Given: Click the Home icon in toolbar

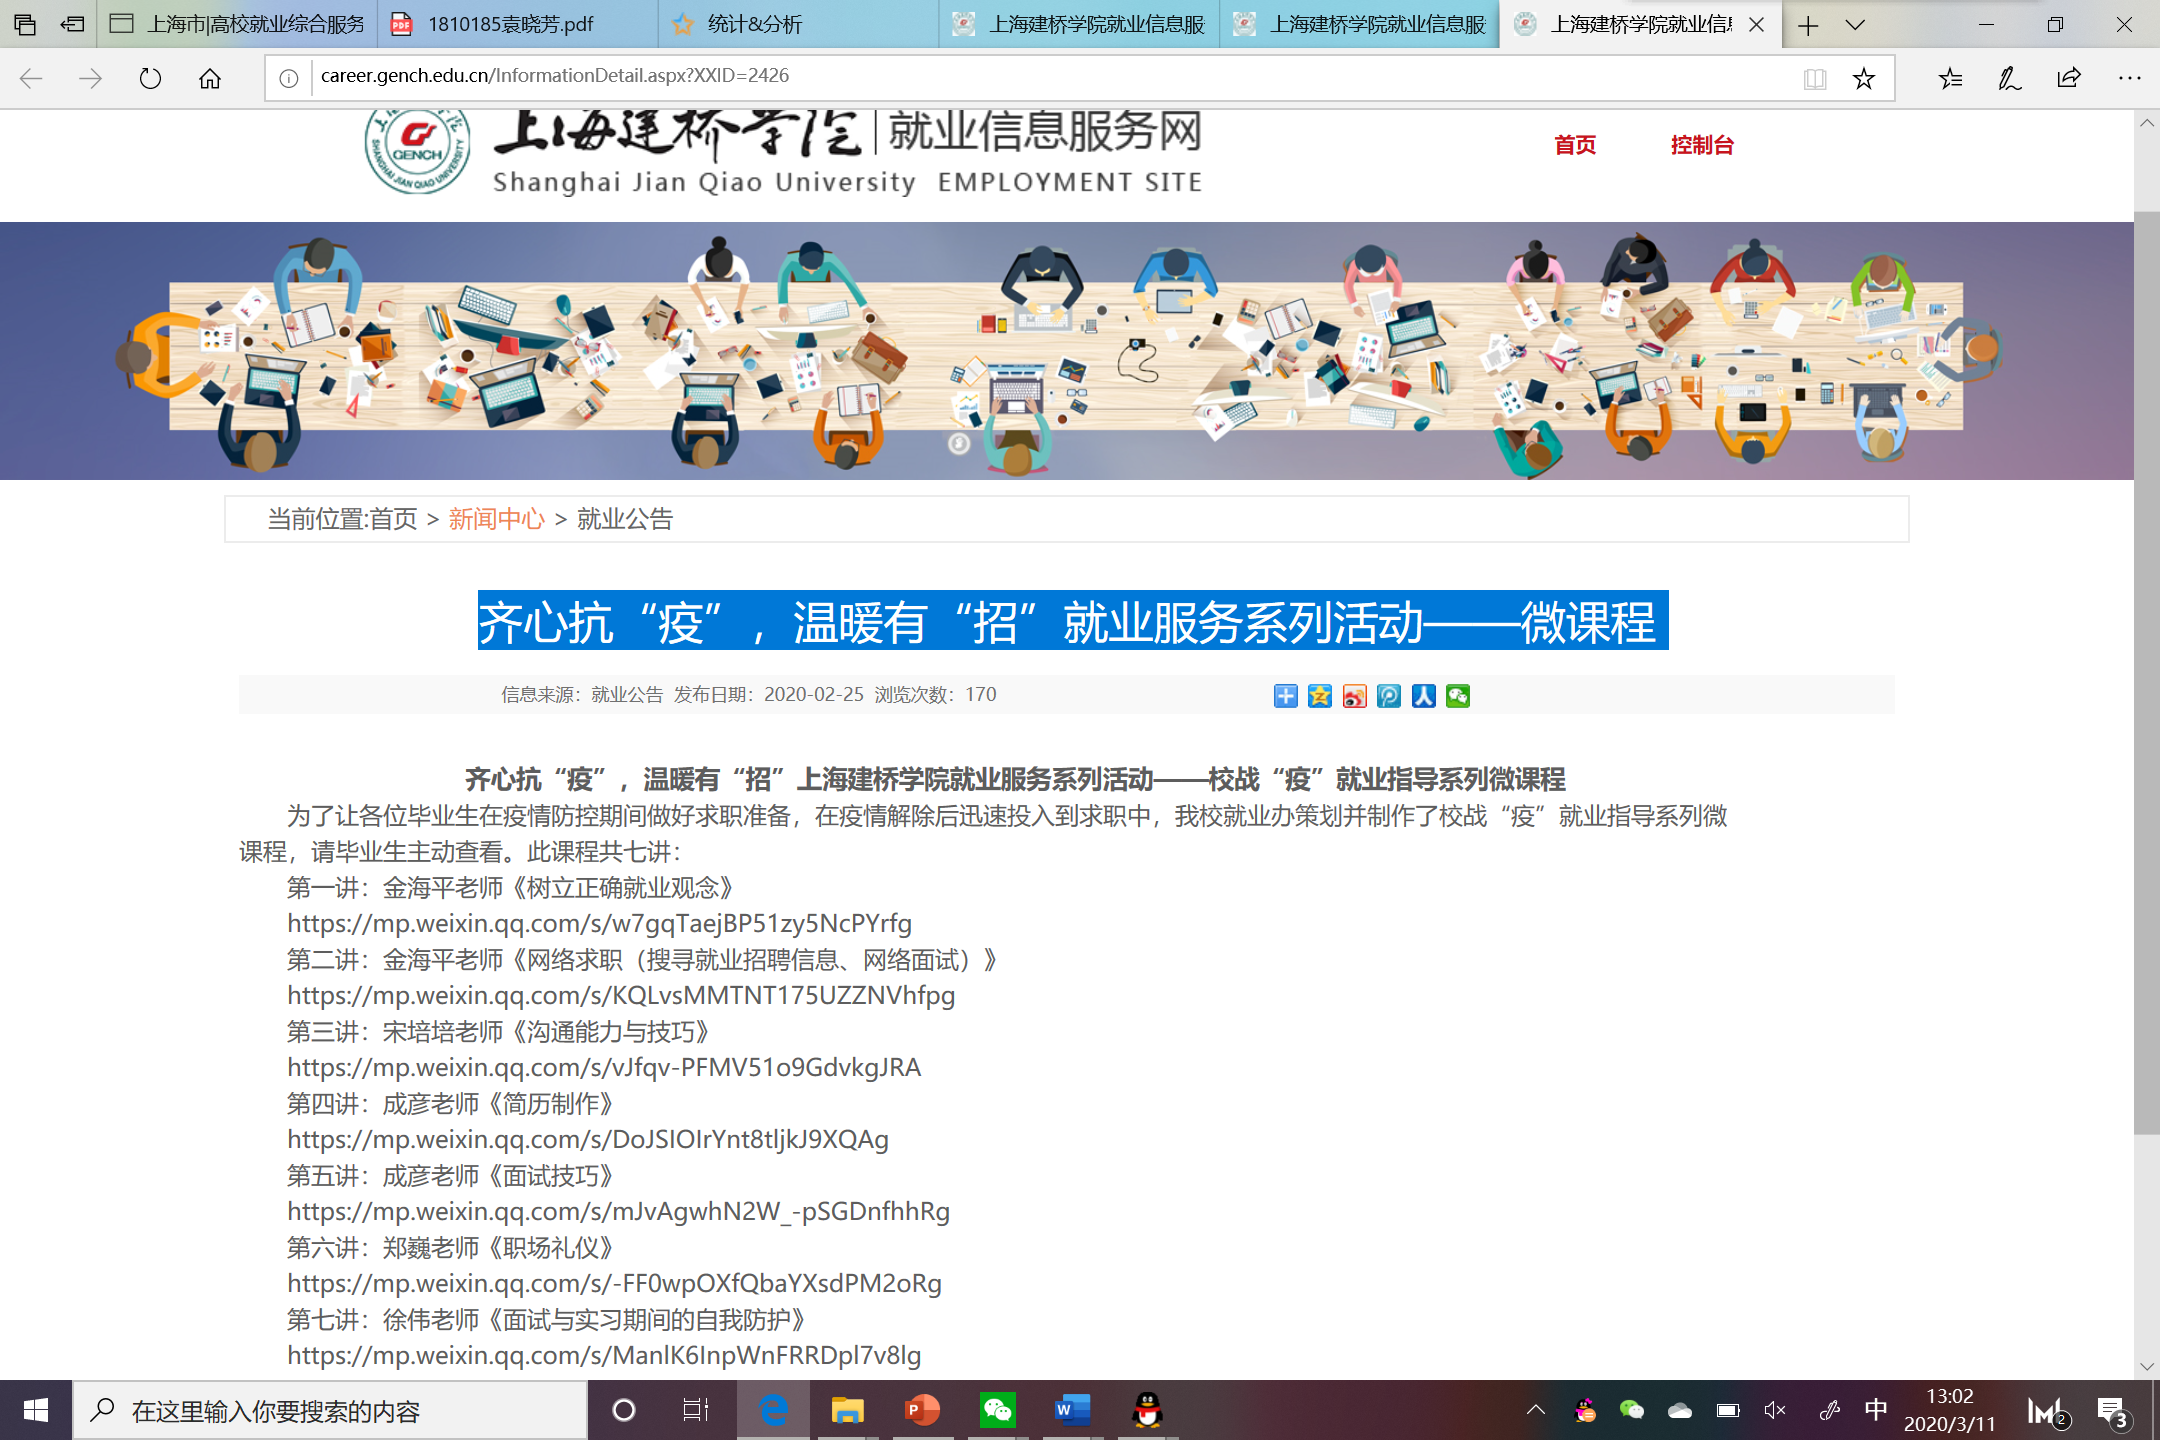Looking at the screenshot, I should [210, 78].
